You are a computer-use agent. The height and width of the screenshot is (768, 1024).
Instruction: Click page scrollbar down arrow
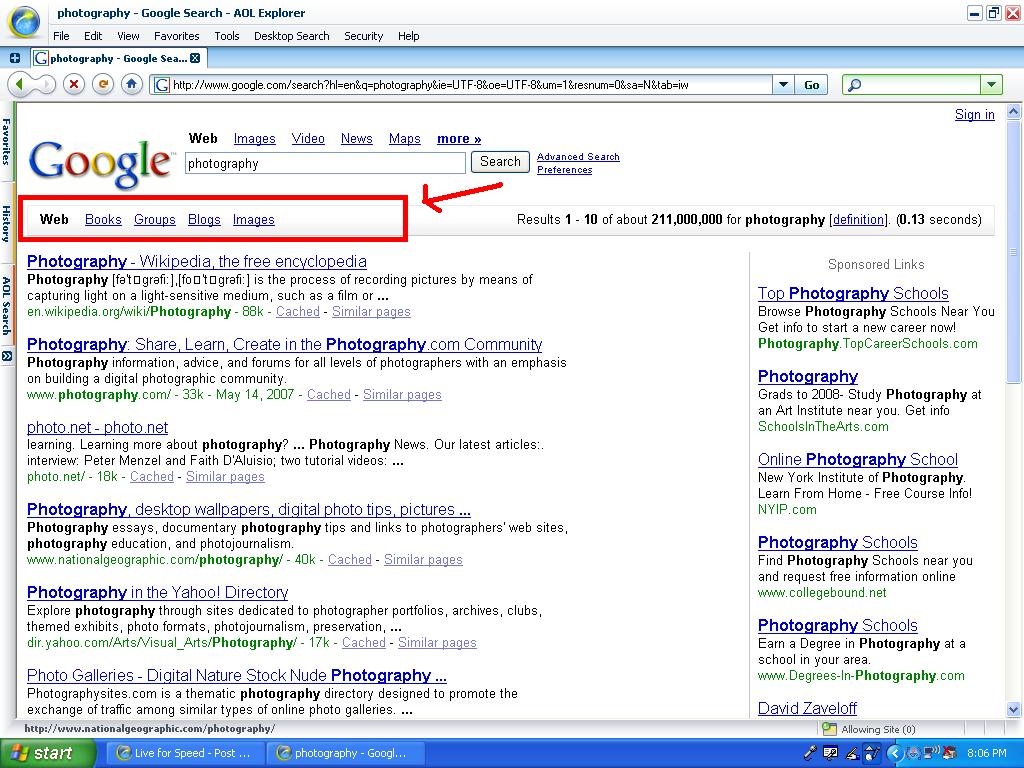click(x=1013, y=709)
